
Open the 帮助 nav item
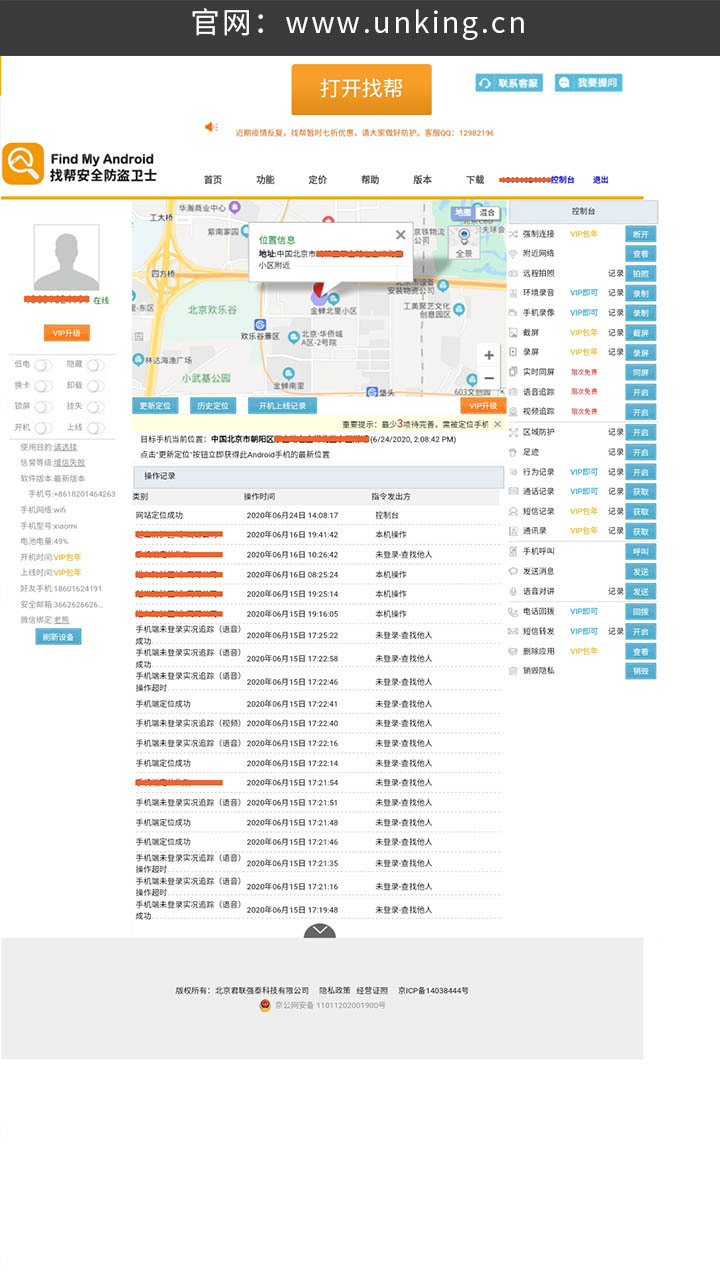click(x=370, y=180)
